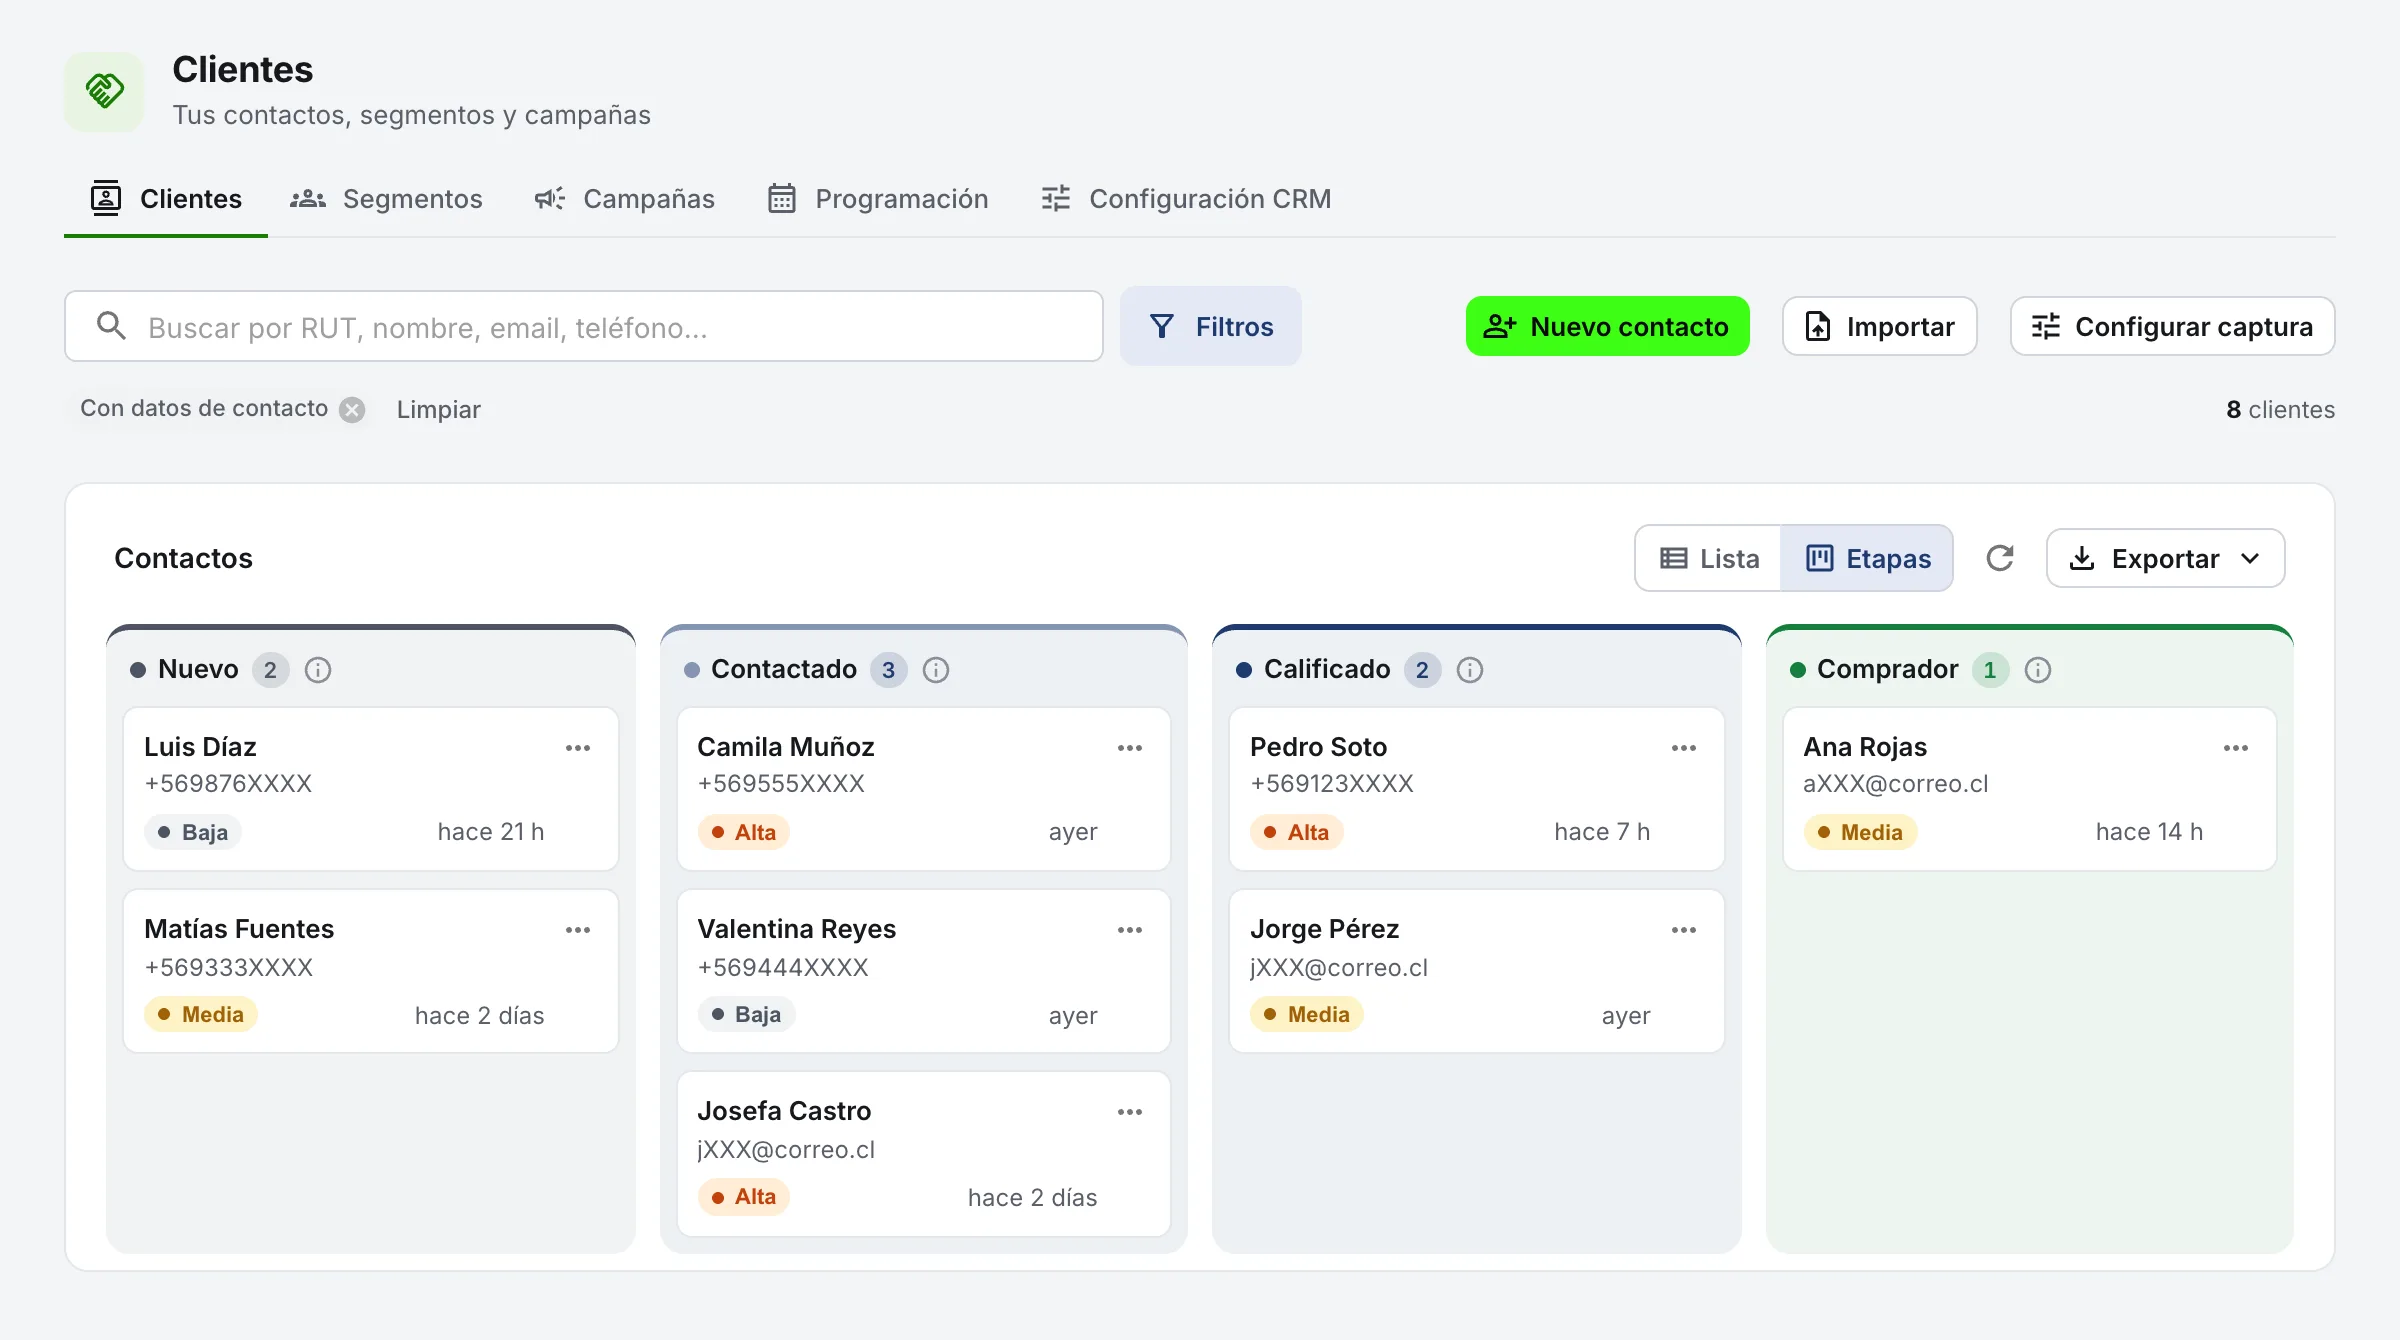Click the refresh contacts icon
2400x1340 pixels.
point(1999,558)
